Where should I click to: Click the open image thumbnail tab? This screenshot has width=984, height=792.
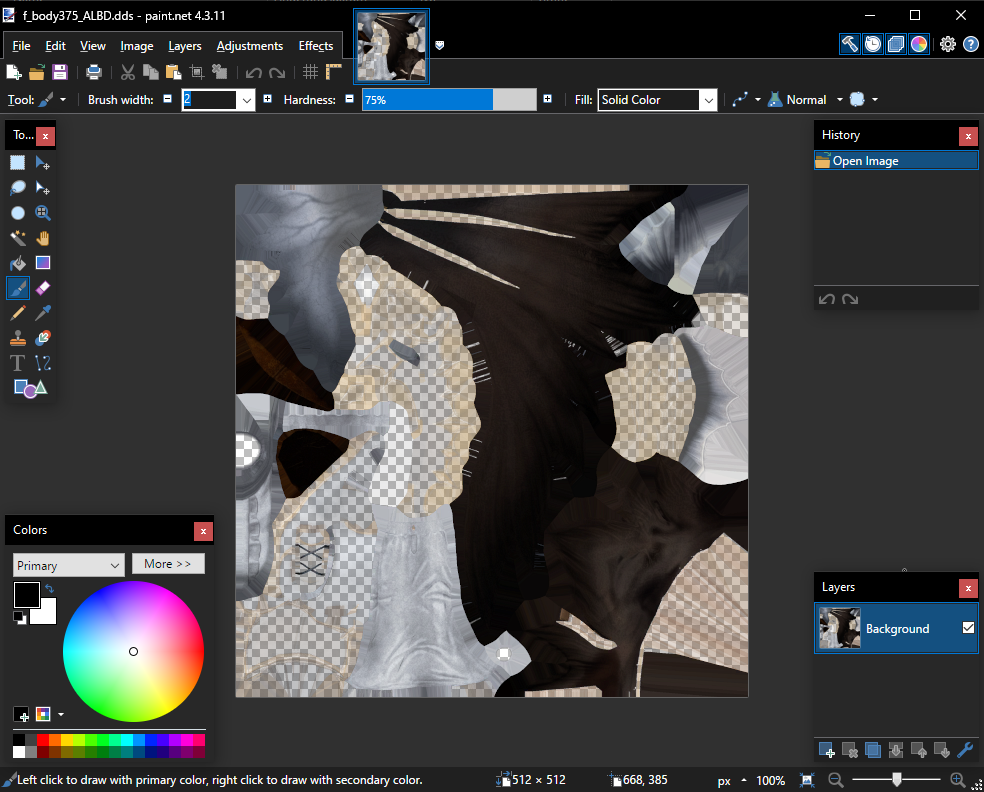tap(391, 46)
